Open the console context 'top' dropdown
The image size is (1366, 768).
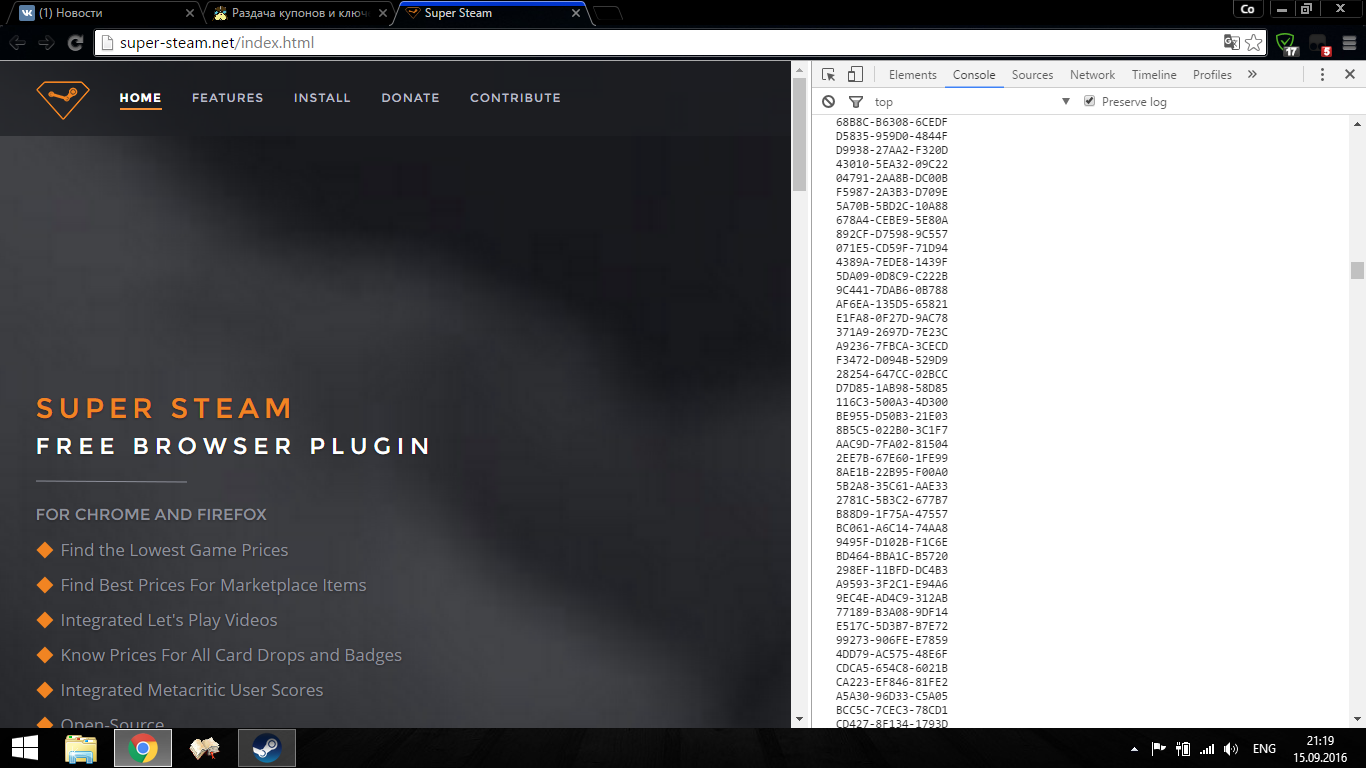pos(971,102)
